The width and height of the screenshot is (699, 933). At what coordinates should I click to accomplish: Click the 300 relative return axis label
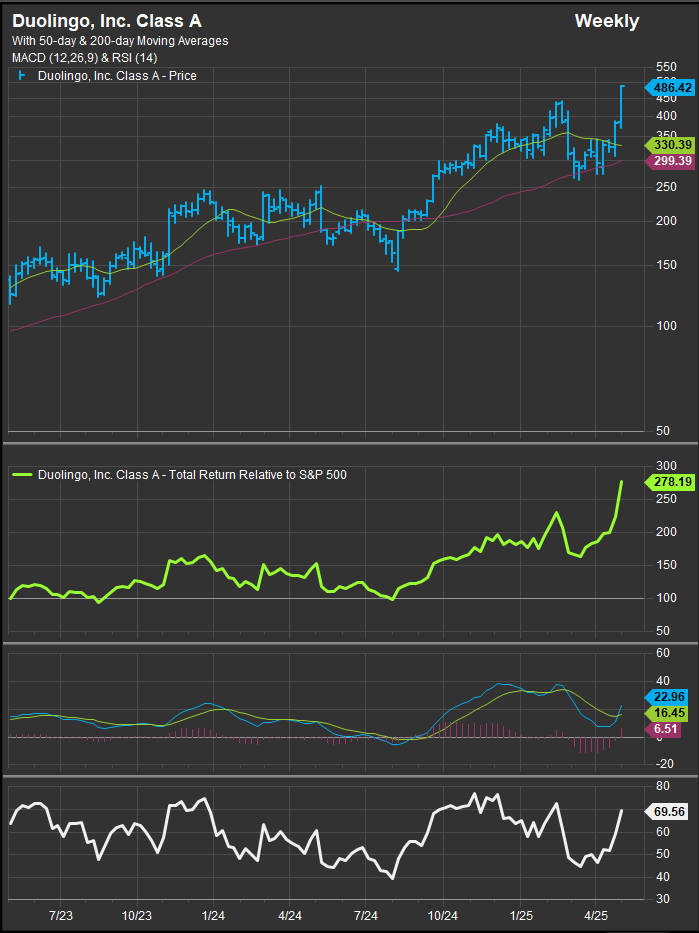(x=666, y=465)
